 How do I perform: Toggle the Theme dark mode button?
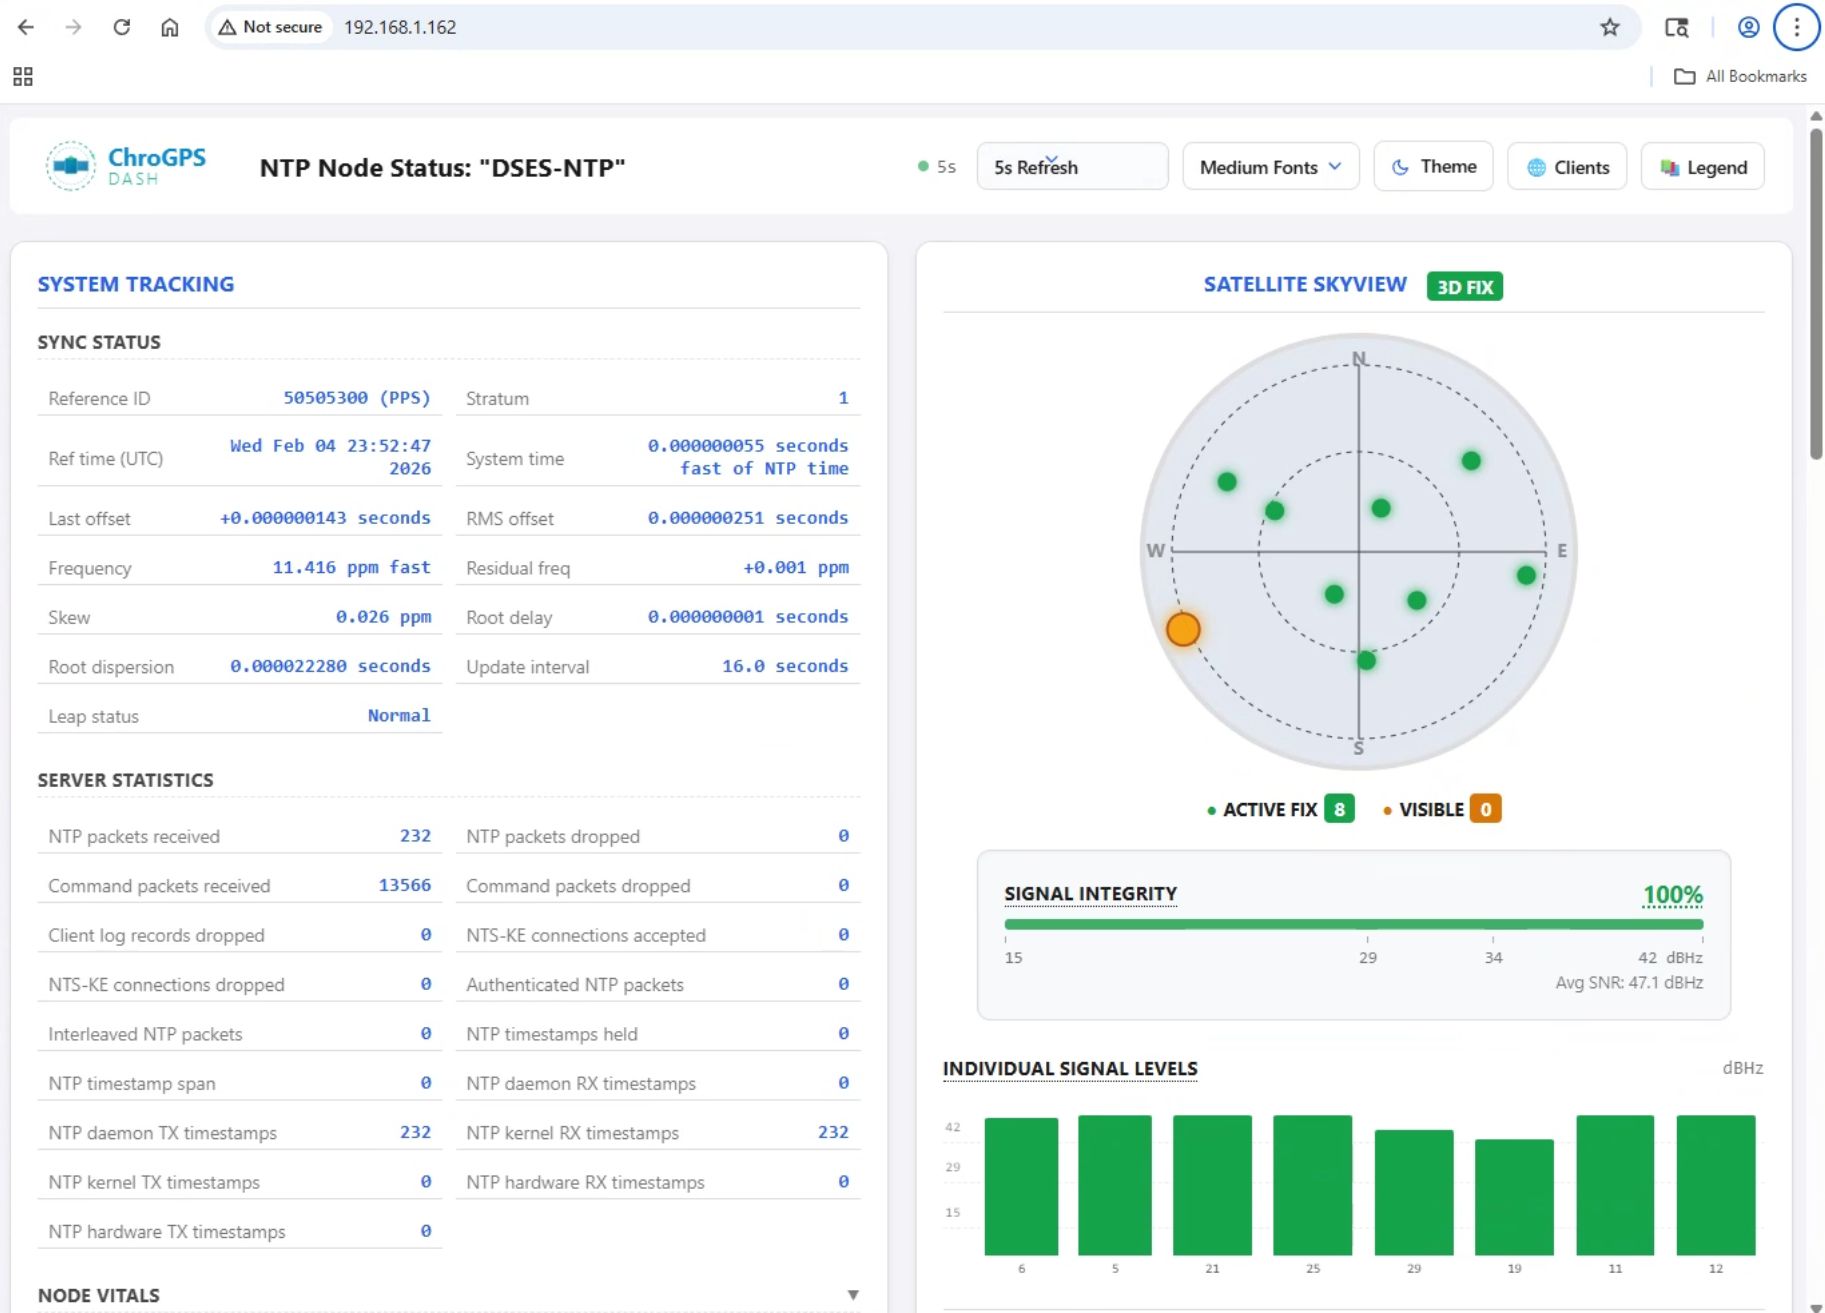pos(1433,167)
